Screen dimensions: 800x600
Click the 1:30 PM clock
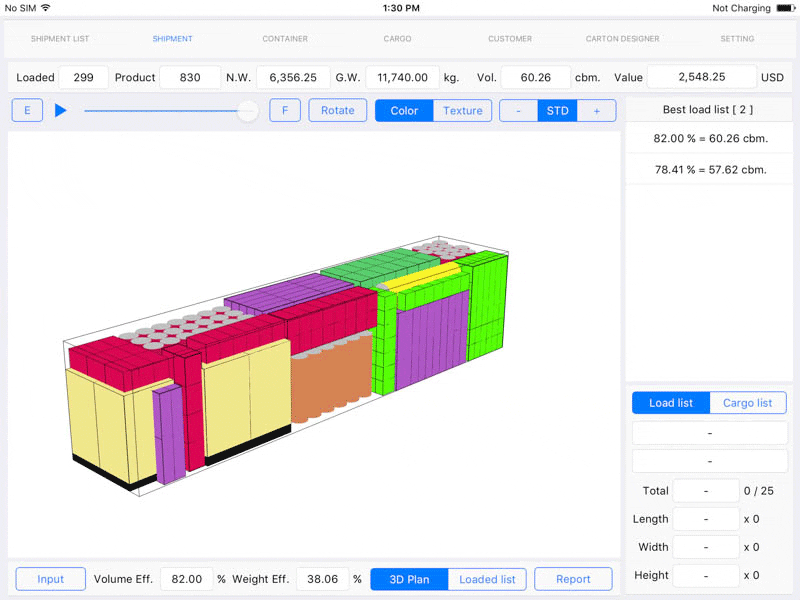[x=401, y=8]
